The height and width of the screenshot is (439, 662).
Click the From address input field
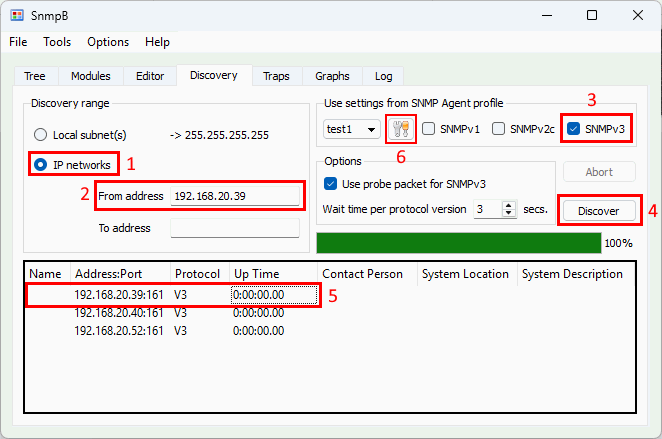[235, 196]
